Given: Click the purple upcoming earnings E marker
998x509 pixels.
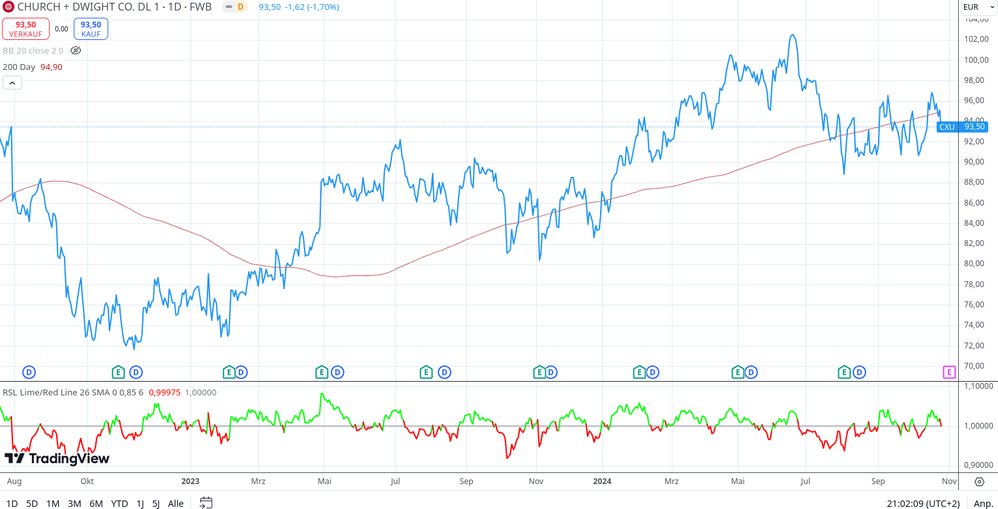Looking at the screenshot, I should point(949,372).
